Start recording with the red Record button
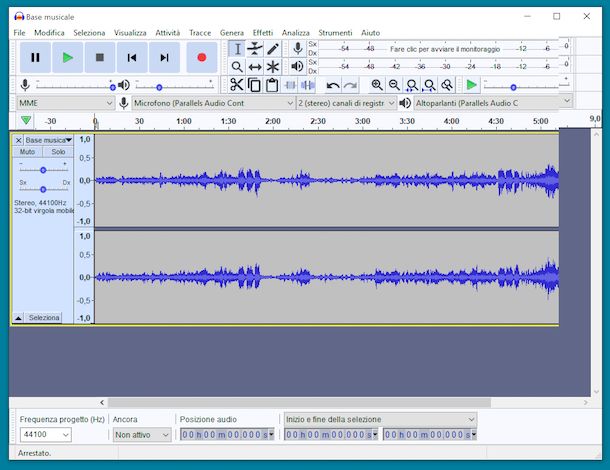 pos(202,58)
